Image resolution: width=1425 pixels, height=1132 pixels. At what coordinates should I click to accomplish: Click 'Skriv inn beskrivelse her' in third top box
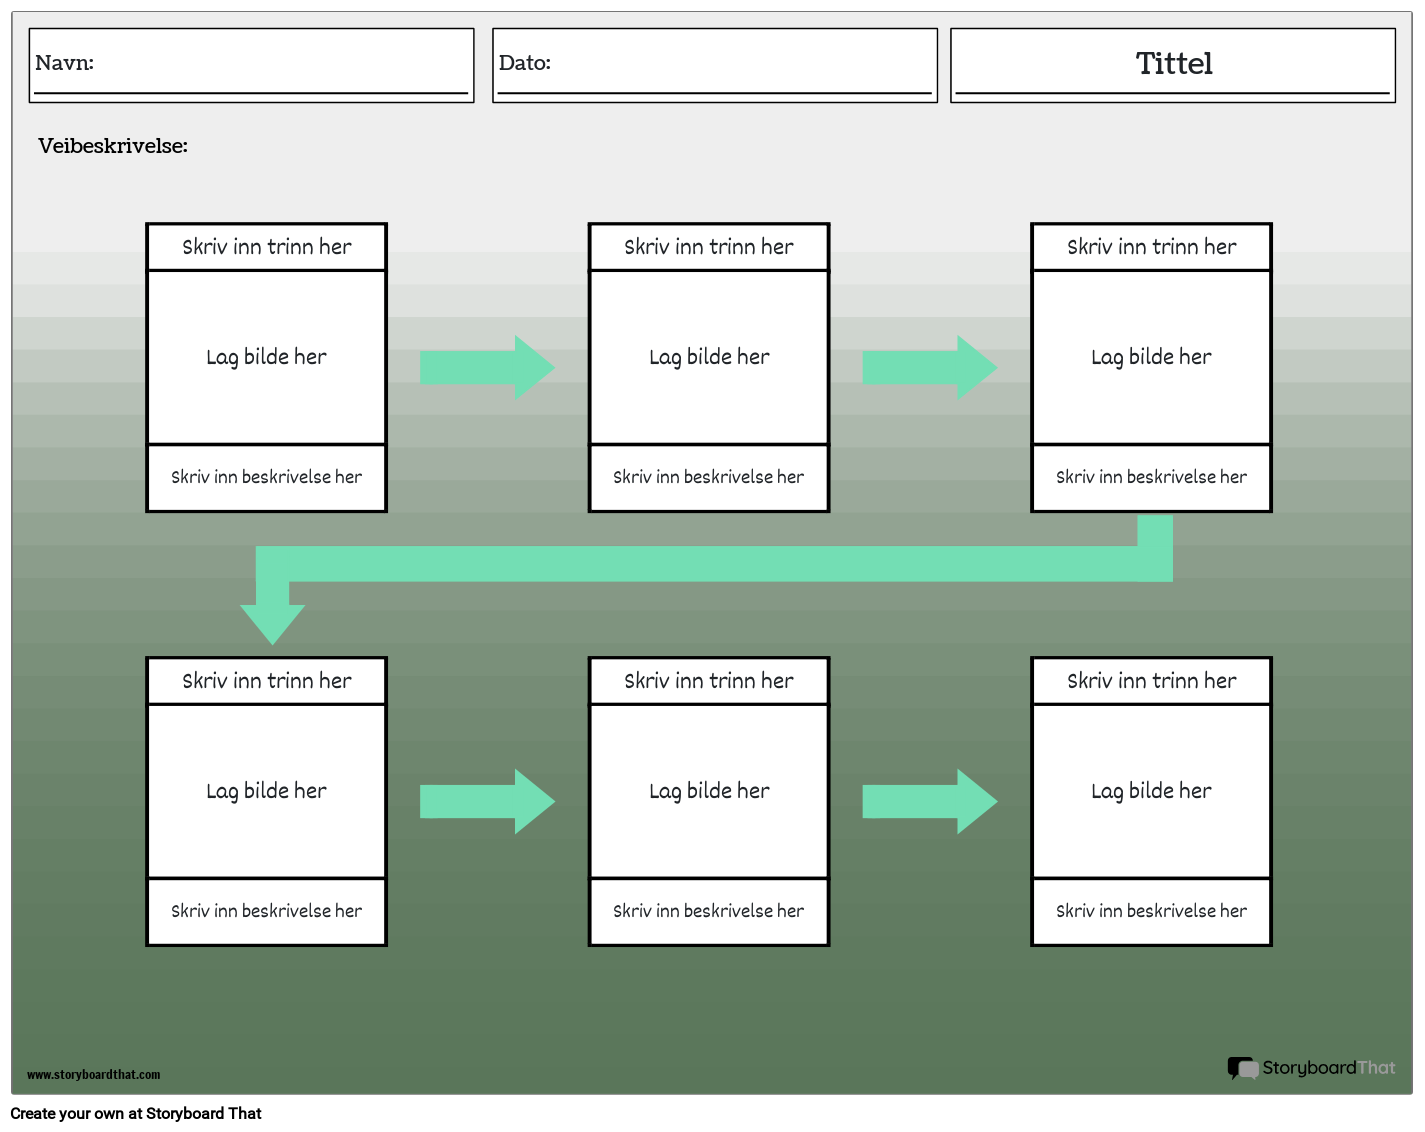coord(1151,477)
